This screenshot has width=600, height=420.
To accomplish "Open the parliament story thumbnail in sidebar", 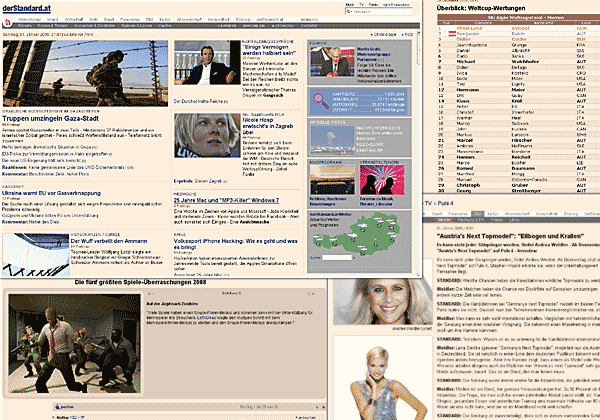I will (332, 62).
